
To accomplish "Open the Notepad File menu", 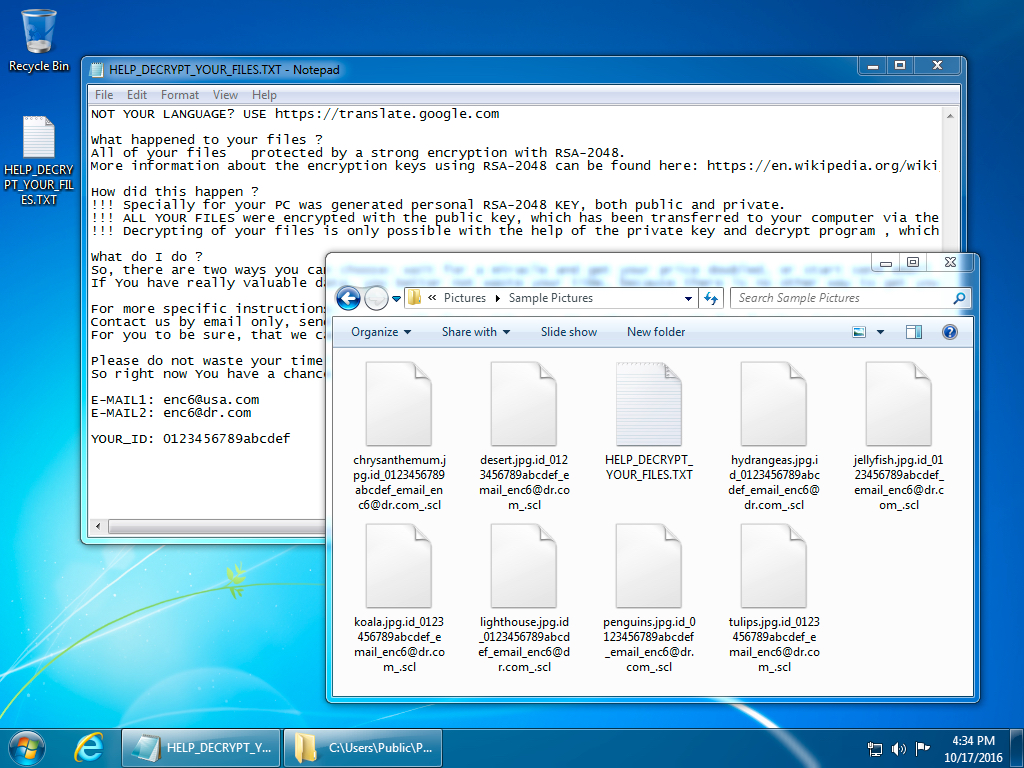I will 104,95.
